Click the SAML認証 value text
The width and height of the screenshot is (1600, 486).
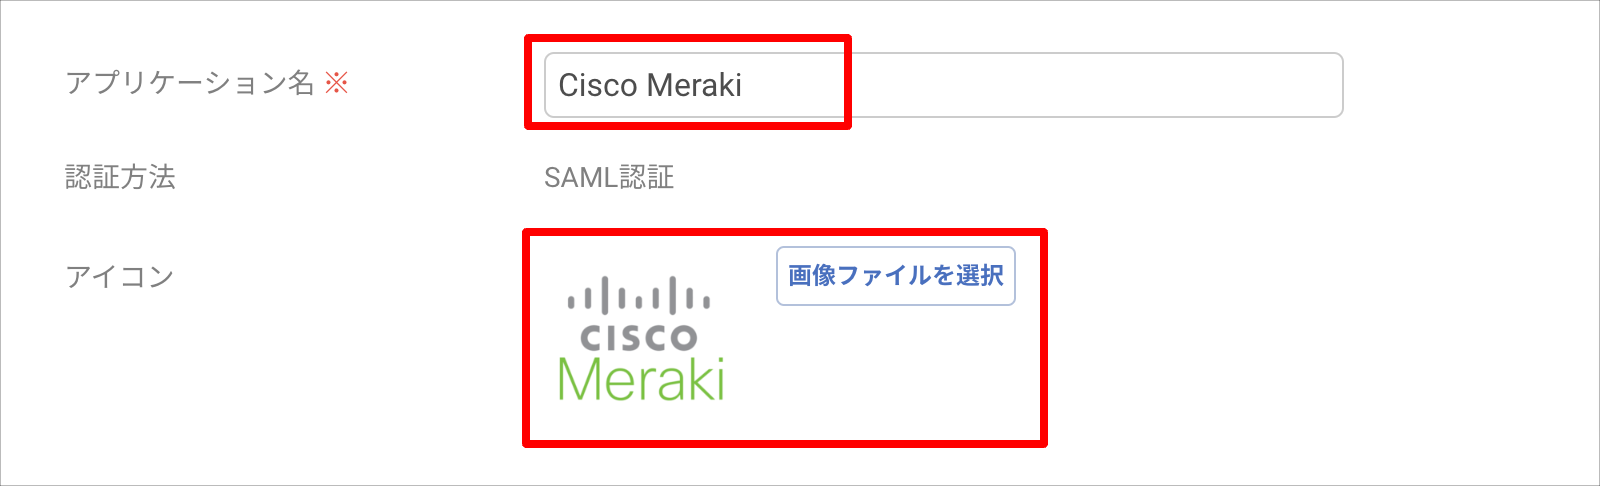pyautogui.click(x=609, y=177)
